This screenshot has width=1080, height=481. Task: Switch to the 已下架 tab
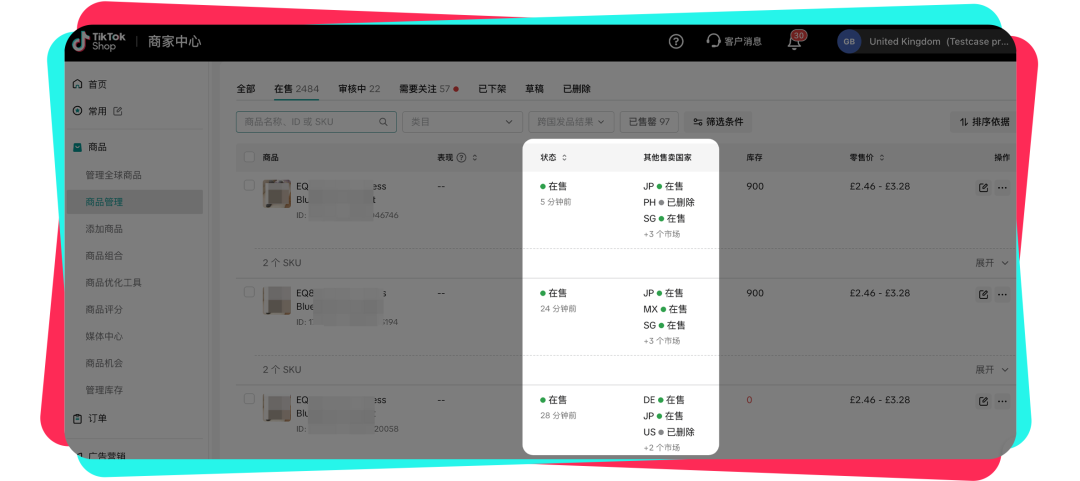(492, 89)
